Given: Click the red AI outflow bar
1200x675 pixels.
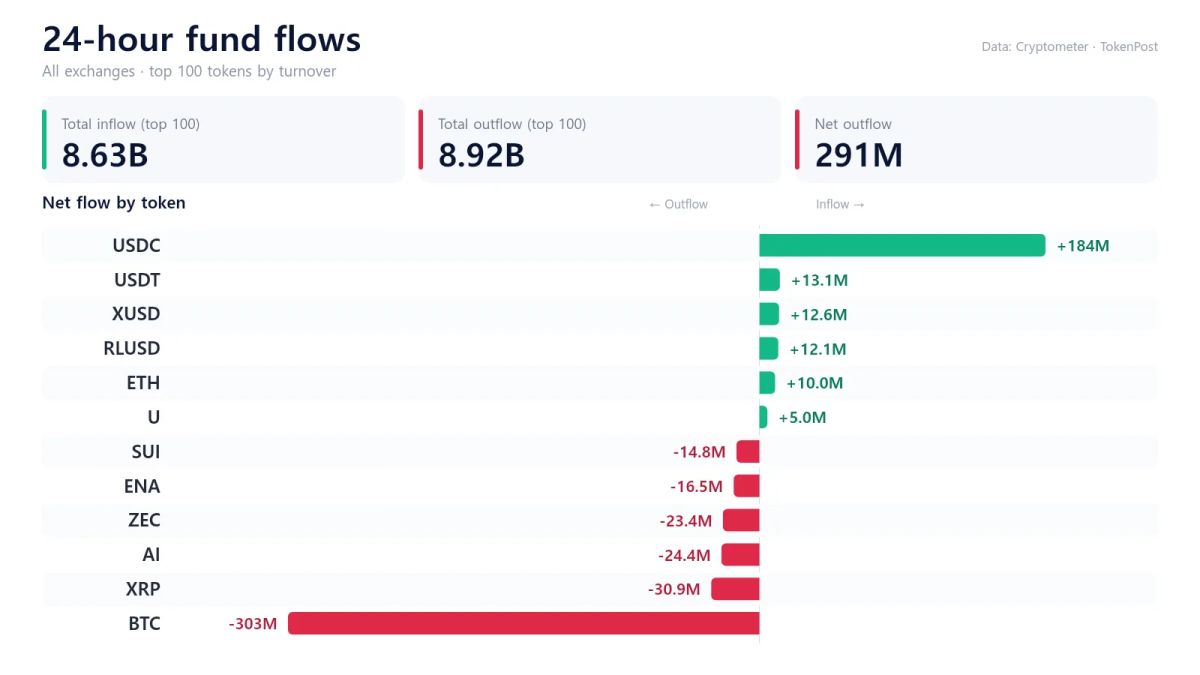Looking at the screenshot, I should pyautogui.click(x=741, y=555).
